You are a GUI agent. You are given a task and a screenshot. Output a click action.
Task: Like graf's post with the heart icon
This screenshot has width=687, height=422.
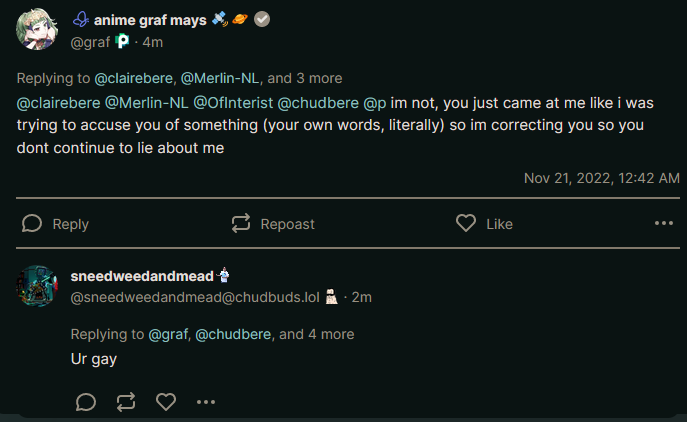click(x=466, y=223)
